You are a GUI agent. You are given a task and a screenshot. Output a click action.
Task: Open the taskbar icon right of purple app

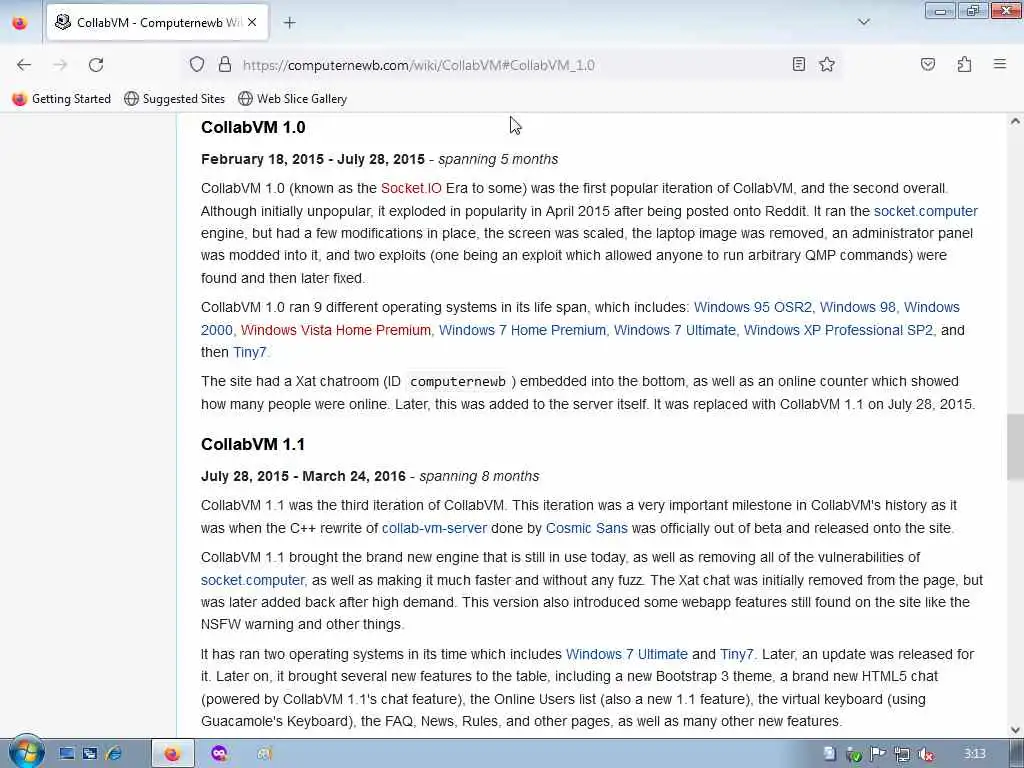pos(264,754)
